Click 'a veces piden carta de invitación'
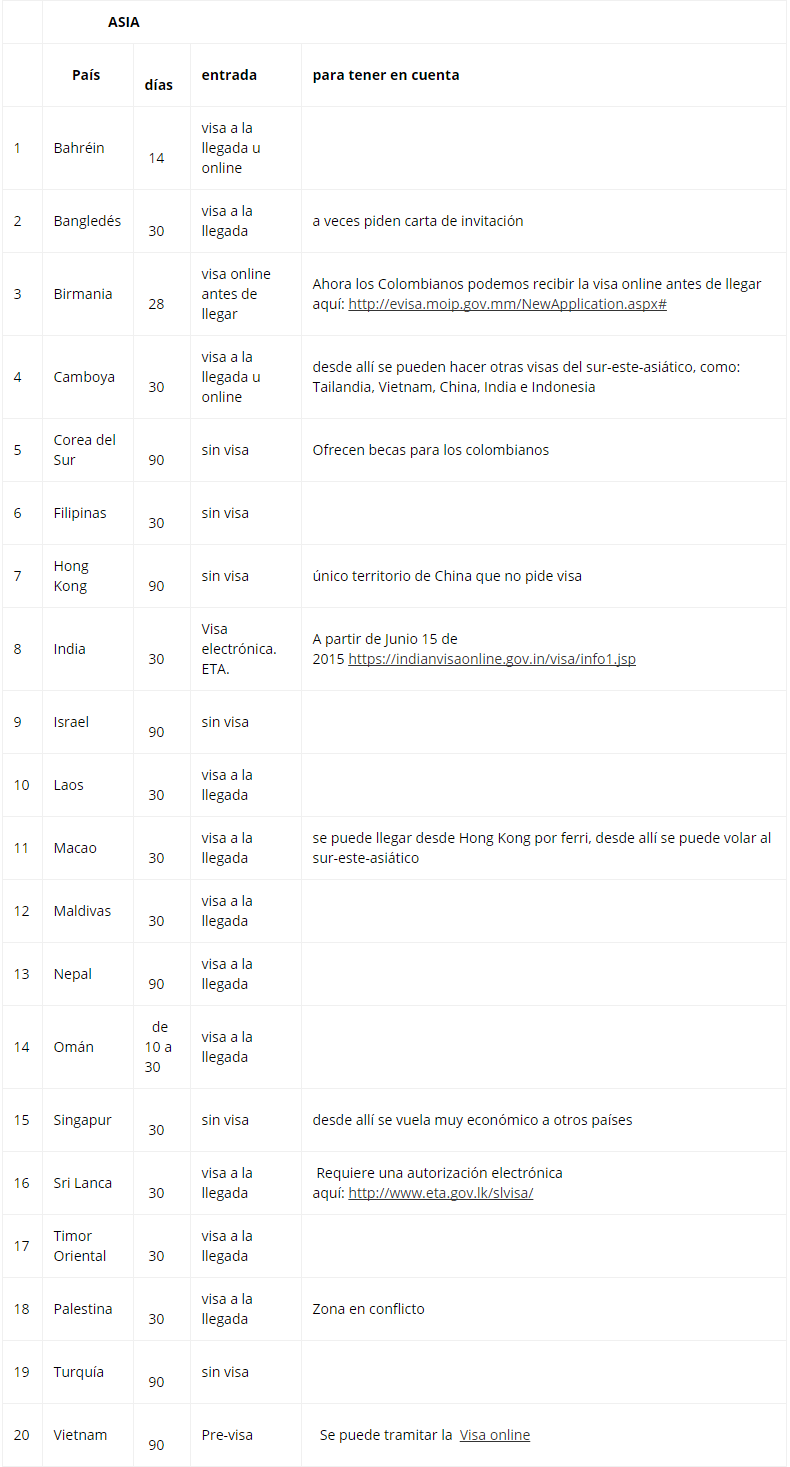Viewport: 790px width, 1467px height. pyautogui.click(x=417, y=221)
